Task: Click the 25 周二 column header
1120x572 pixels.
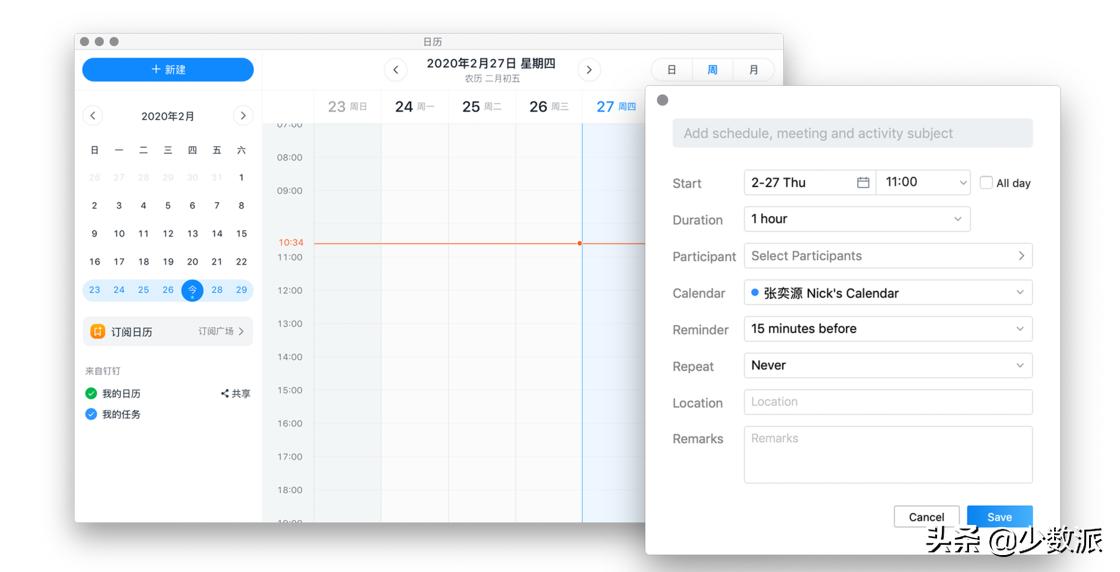Action: pyautogui.click(x=481, y=106)
